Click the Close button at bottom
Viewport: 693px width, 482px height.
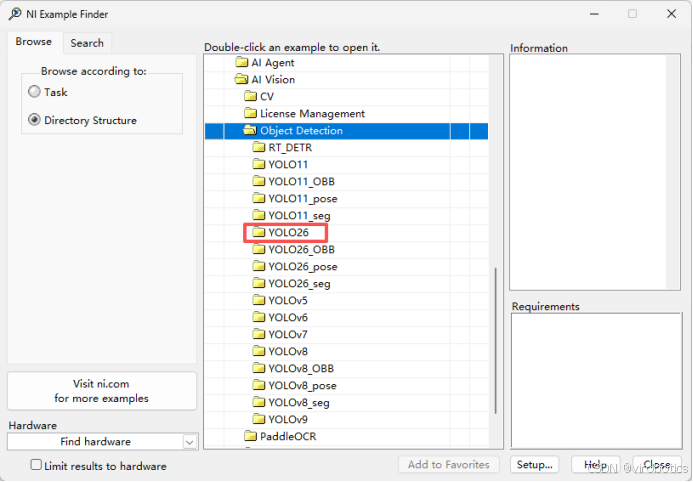657,465
